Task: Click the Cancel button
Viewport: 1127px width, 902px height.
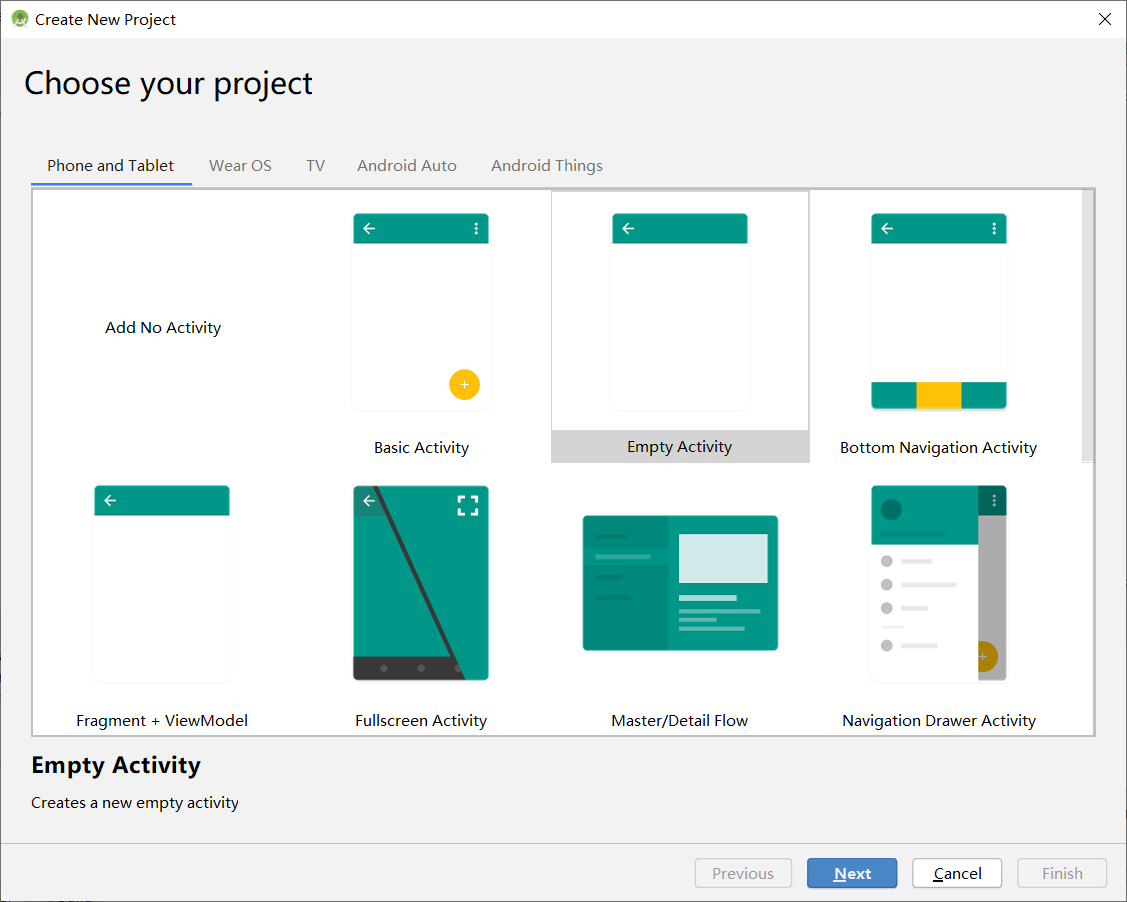Action: tap(957, 873)
